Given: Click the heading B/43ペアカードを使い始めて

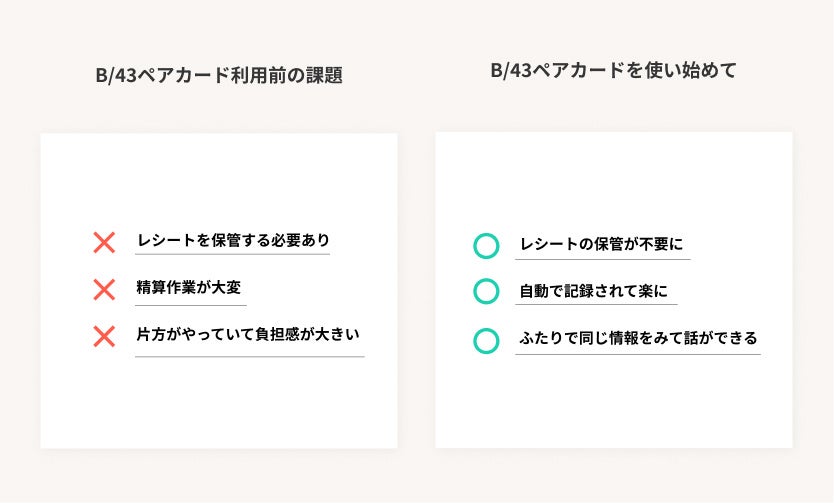Looking at the screenshot, I should click(613, 71).
